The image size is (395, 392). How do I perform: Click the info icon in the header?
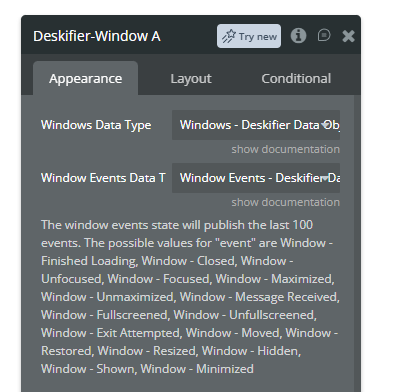[x=298, y=35]
